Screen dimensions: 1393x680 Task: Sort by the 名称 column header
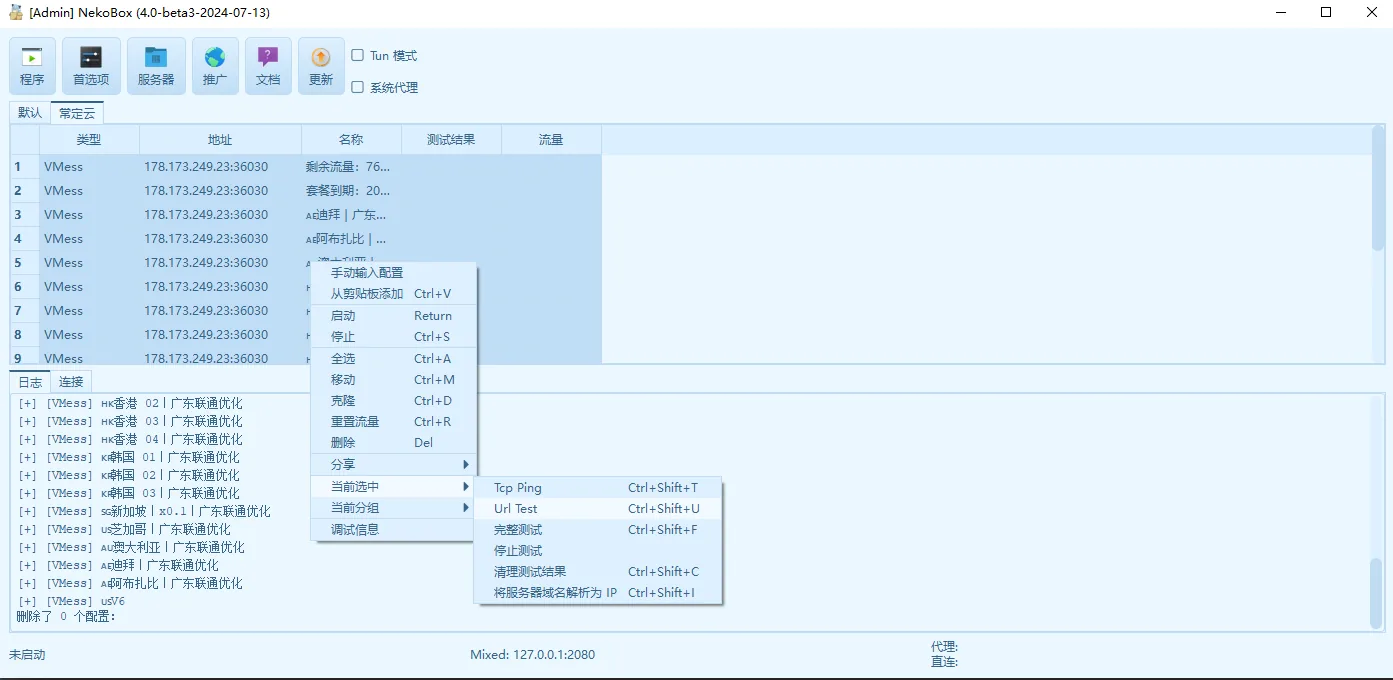coord(351,140)
